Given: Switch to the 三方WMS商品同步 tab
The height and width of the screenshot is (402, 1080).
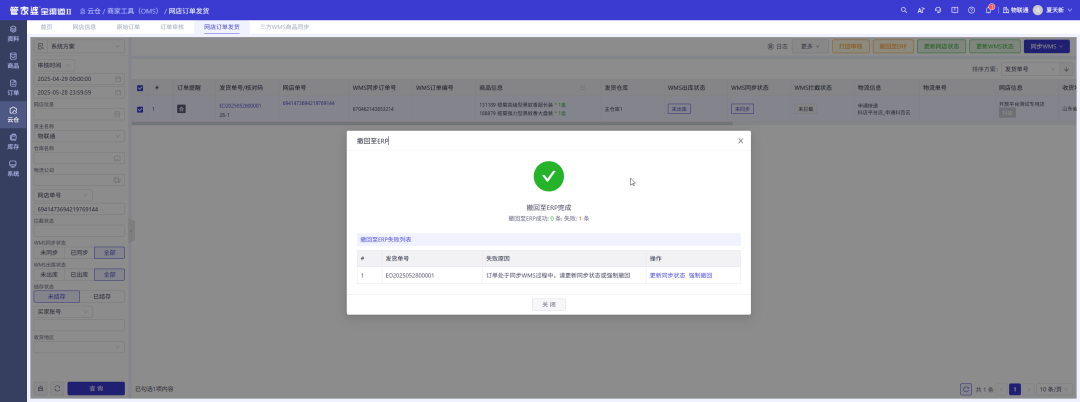Looking at the screenshot, I should pos(284,27).
